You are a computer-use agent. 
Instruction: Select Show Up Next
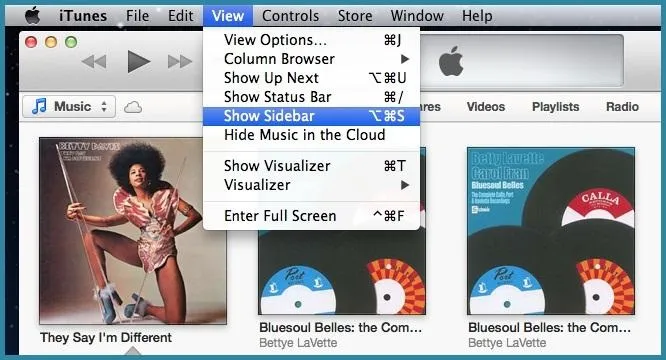[x=311, y=78]
